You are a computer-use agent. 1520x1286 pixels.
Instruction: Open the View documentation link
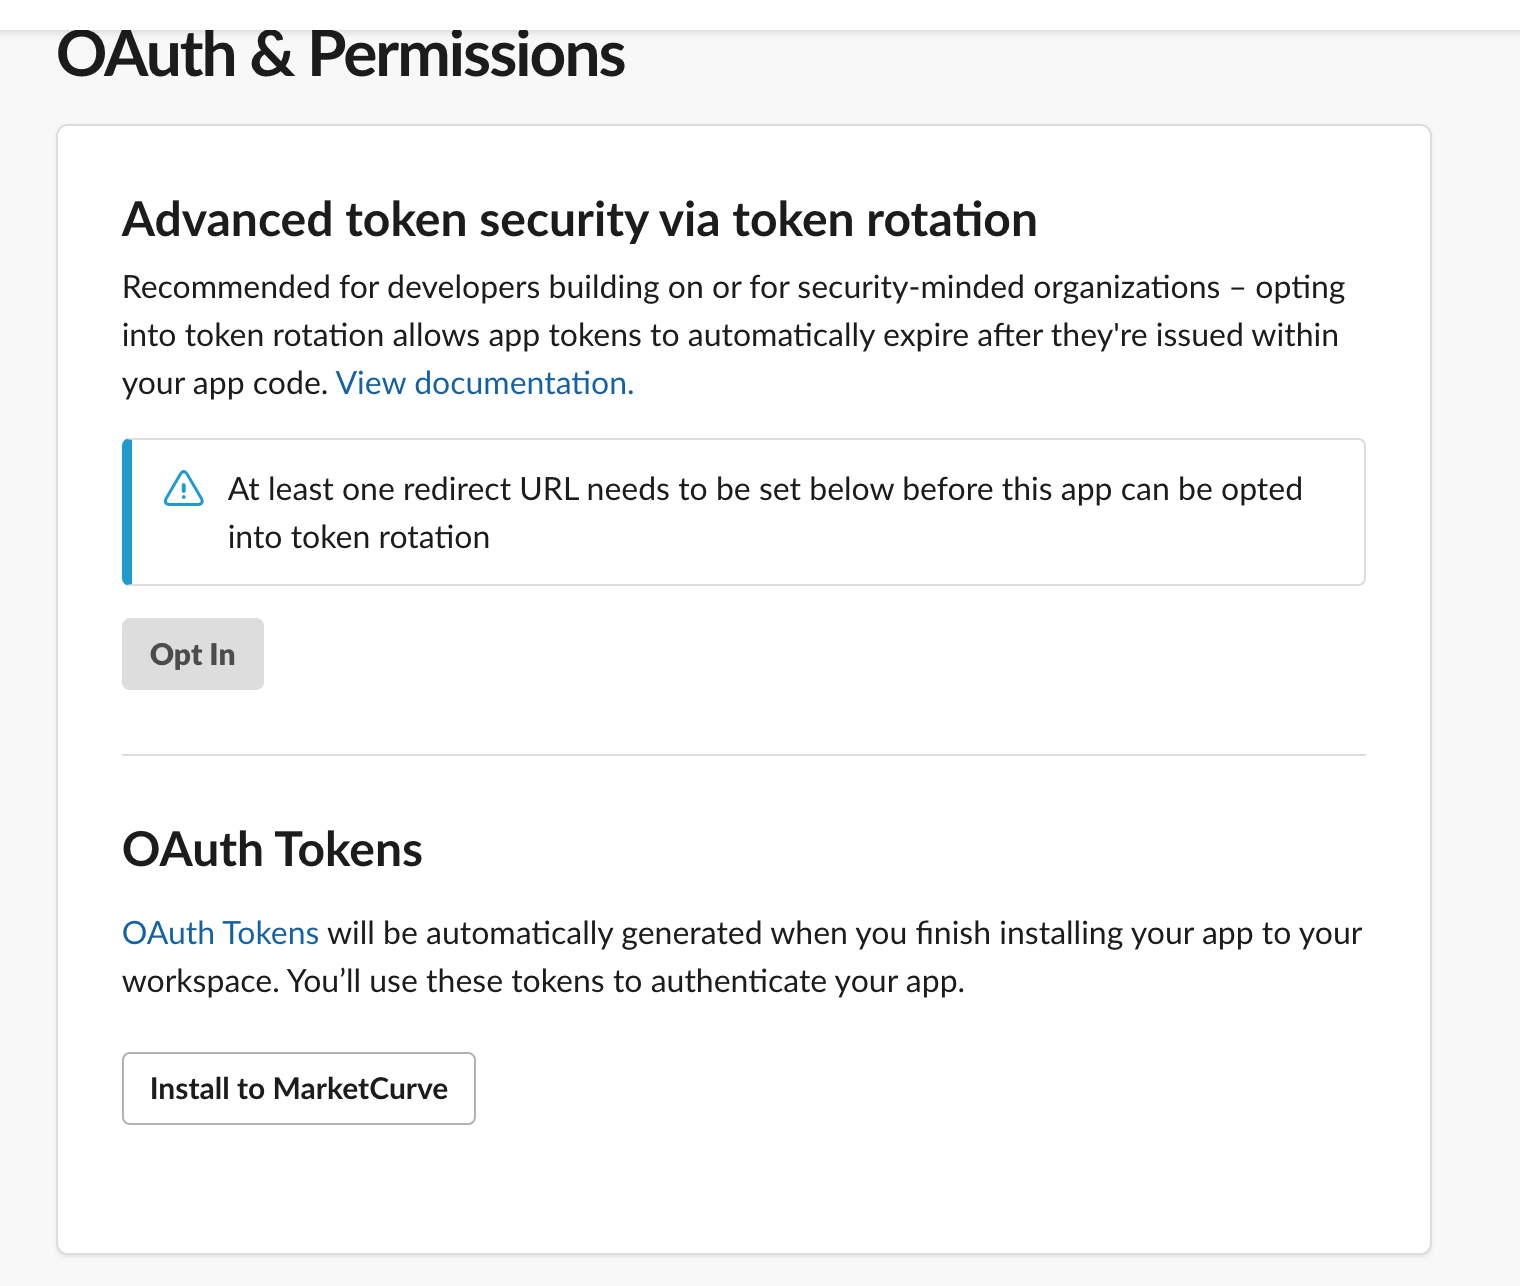tap(484, 383)
